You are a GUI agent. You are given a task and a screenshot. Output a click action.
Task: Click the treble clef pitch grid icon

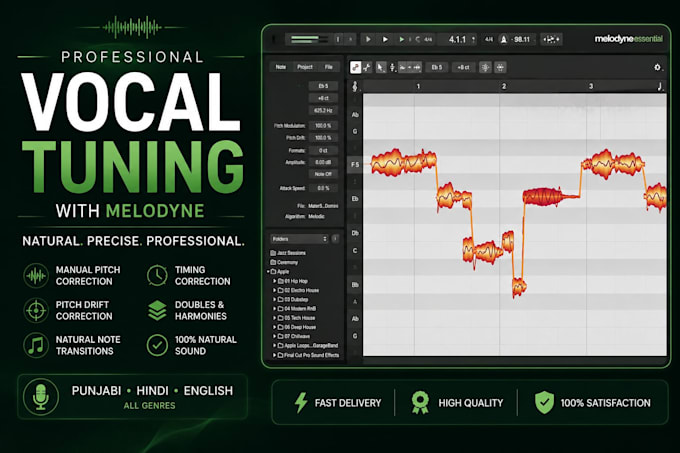coord(355,86)
